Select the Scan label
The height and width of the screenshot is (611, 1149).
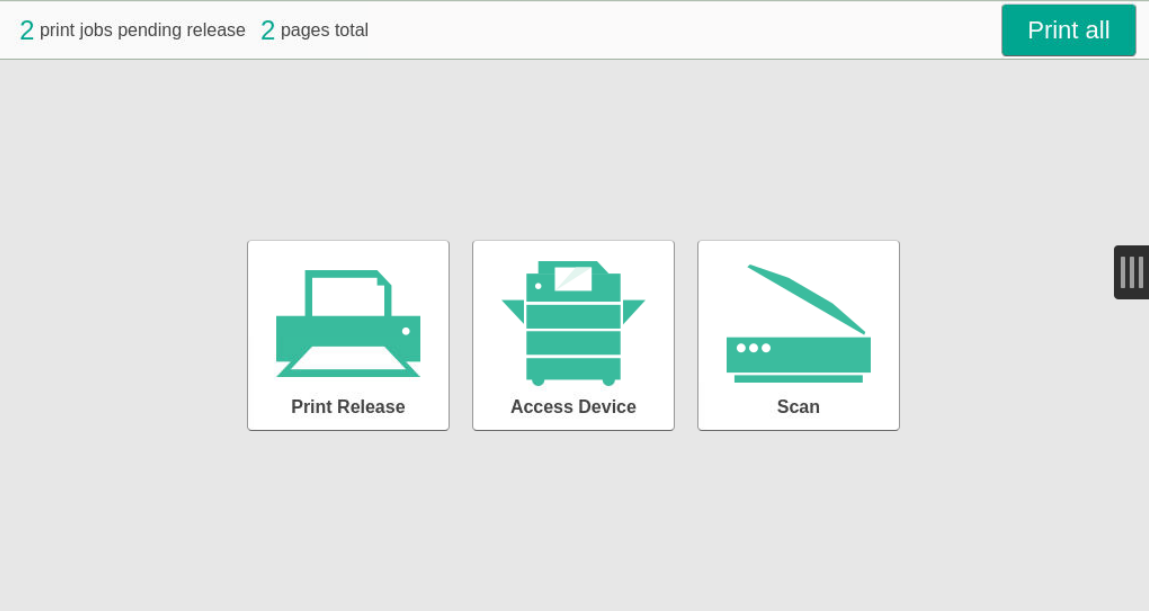[798, 407]
